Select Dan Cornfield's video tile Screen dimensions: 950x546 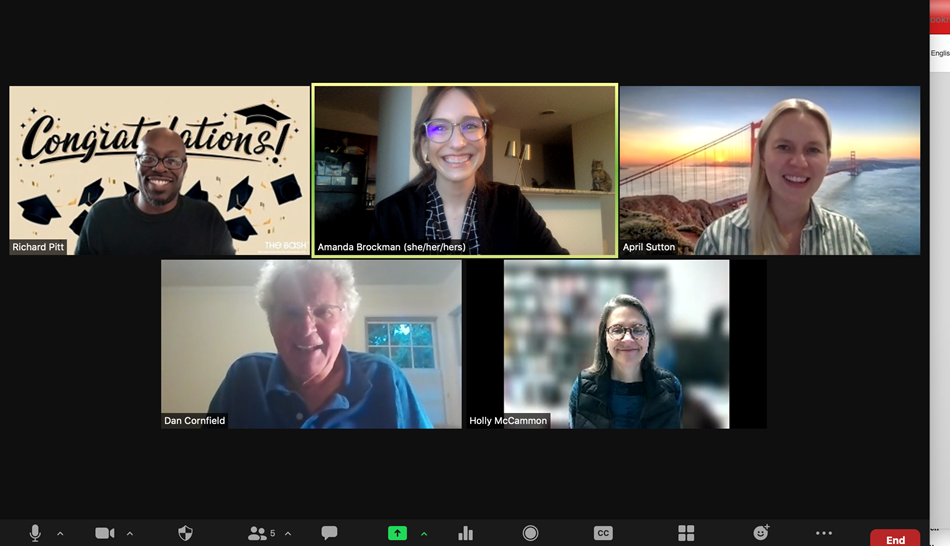coord(311,344)
